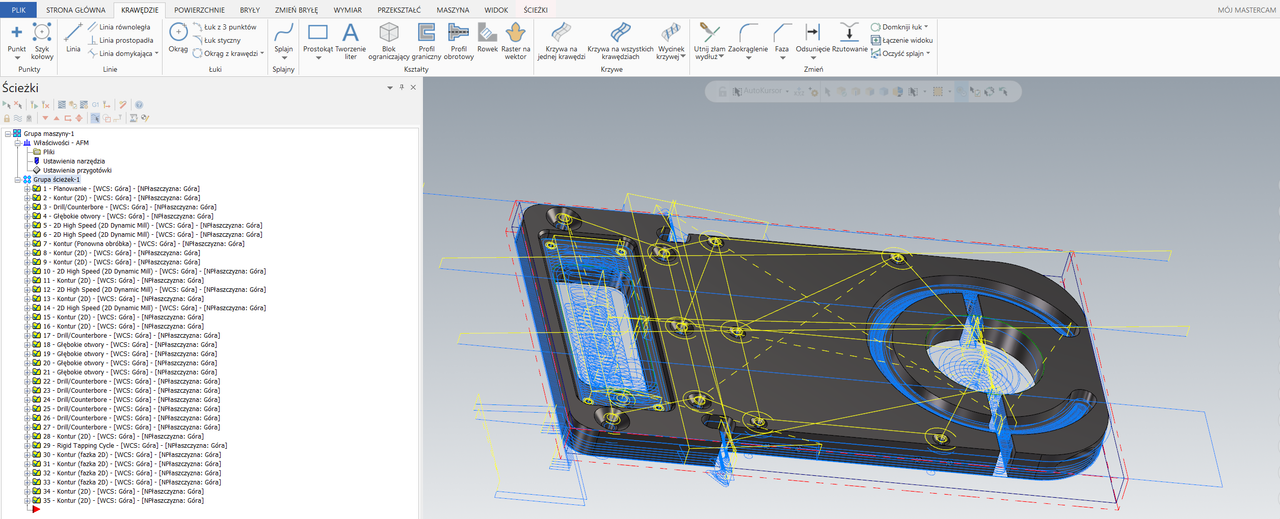Viewport: 1280px width, 519px height.
Task: Collapse Właściwości - AFM node
Action: [x=16, y=143]
